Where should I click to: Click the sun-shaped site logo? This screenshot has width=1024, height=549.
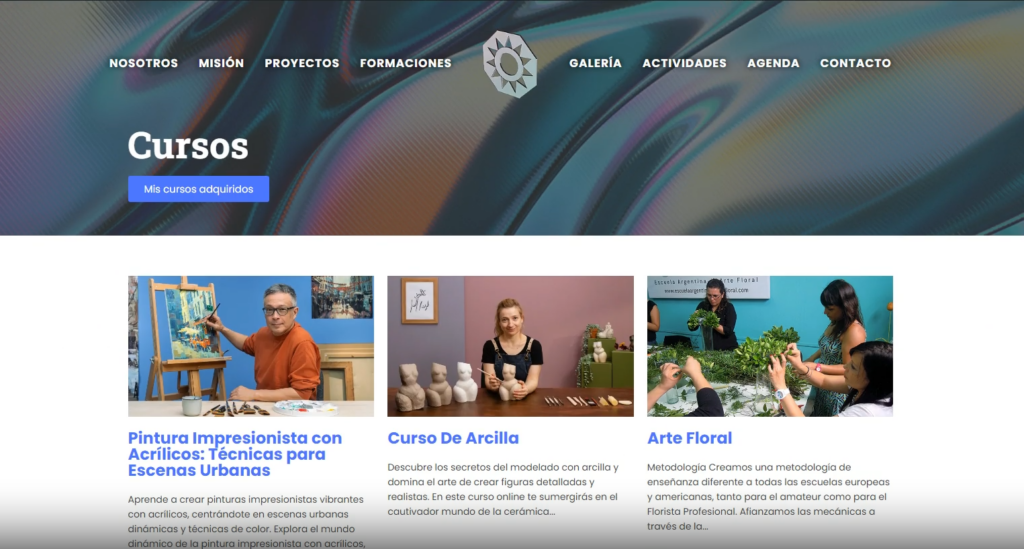[510, 64]
